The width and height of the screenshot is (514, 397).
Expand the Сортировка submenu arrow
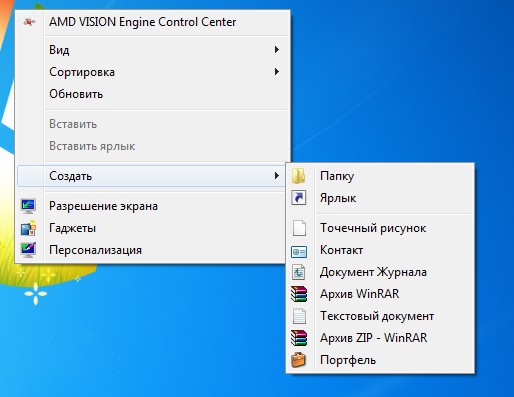276,72
